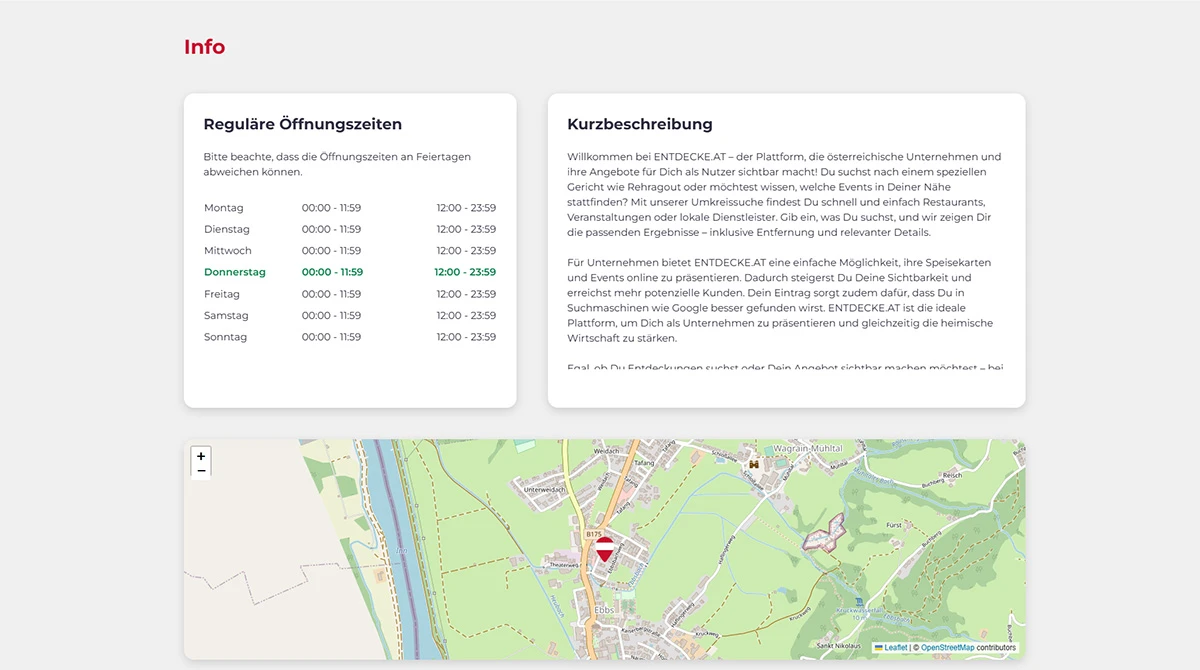Viewport: 1200px width, 670px height.
Task: Click the Ebbs town label on map
Action: click(604, 609)
